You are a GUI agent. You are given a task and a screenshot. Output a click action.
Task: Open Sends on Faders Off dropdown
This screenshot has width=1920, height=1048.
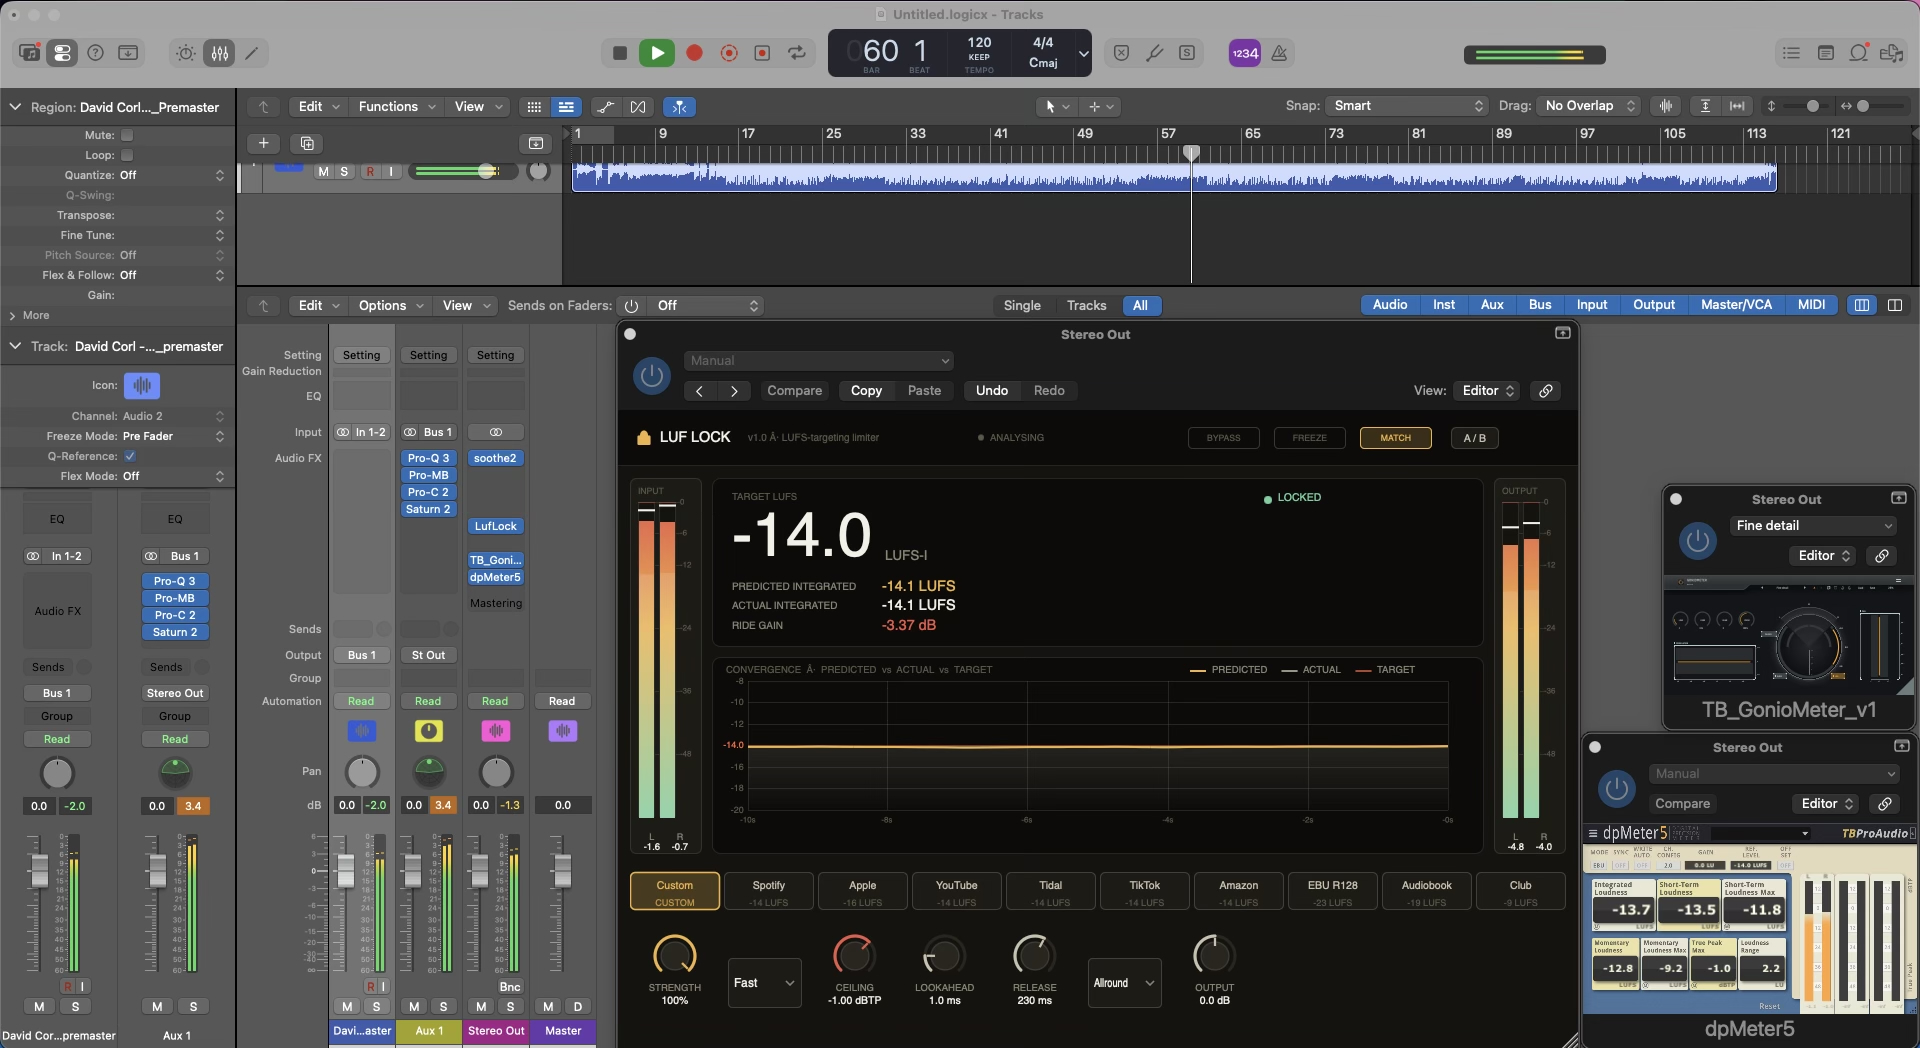coord(706,306)
